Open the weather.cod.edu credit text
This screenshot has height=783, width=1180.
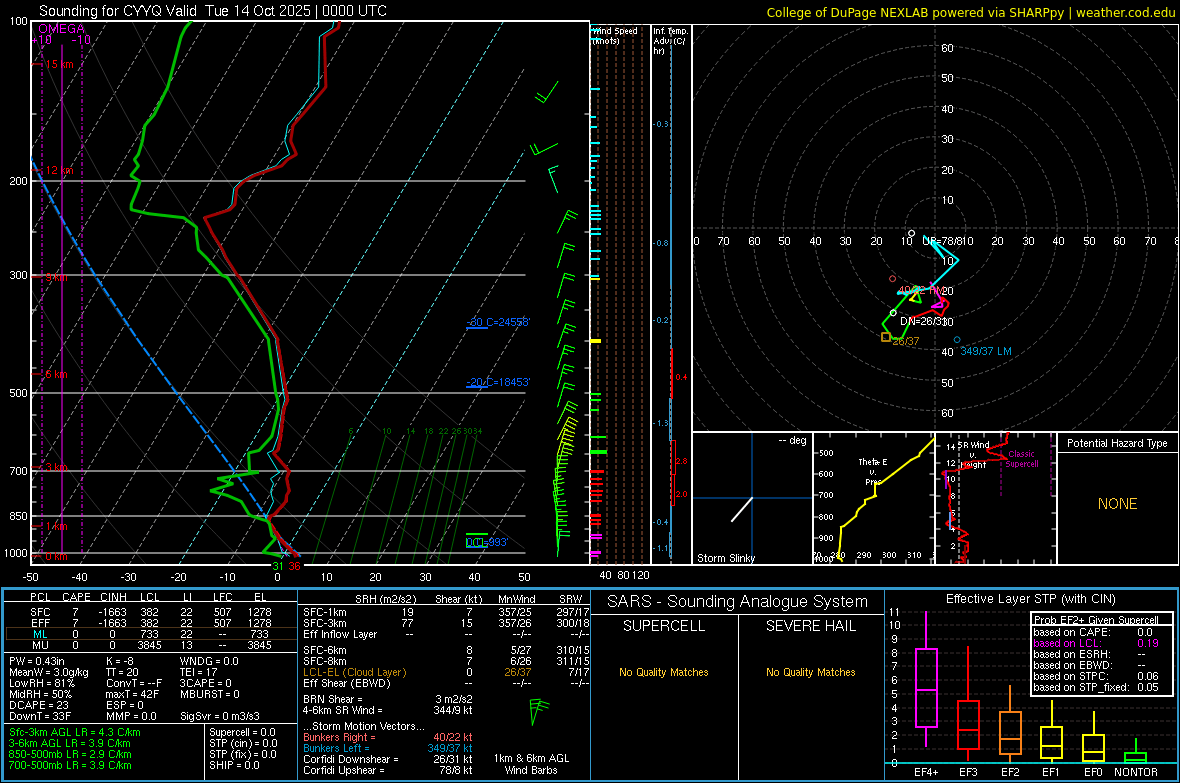coord(1125,12)
